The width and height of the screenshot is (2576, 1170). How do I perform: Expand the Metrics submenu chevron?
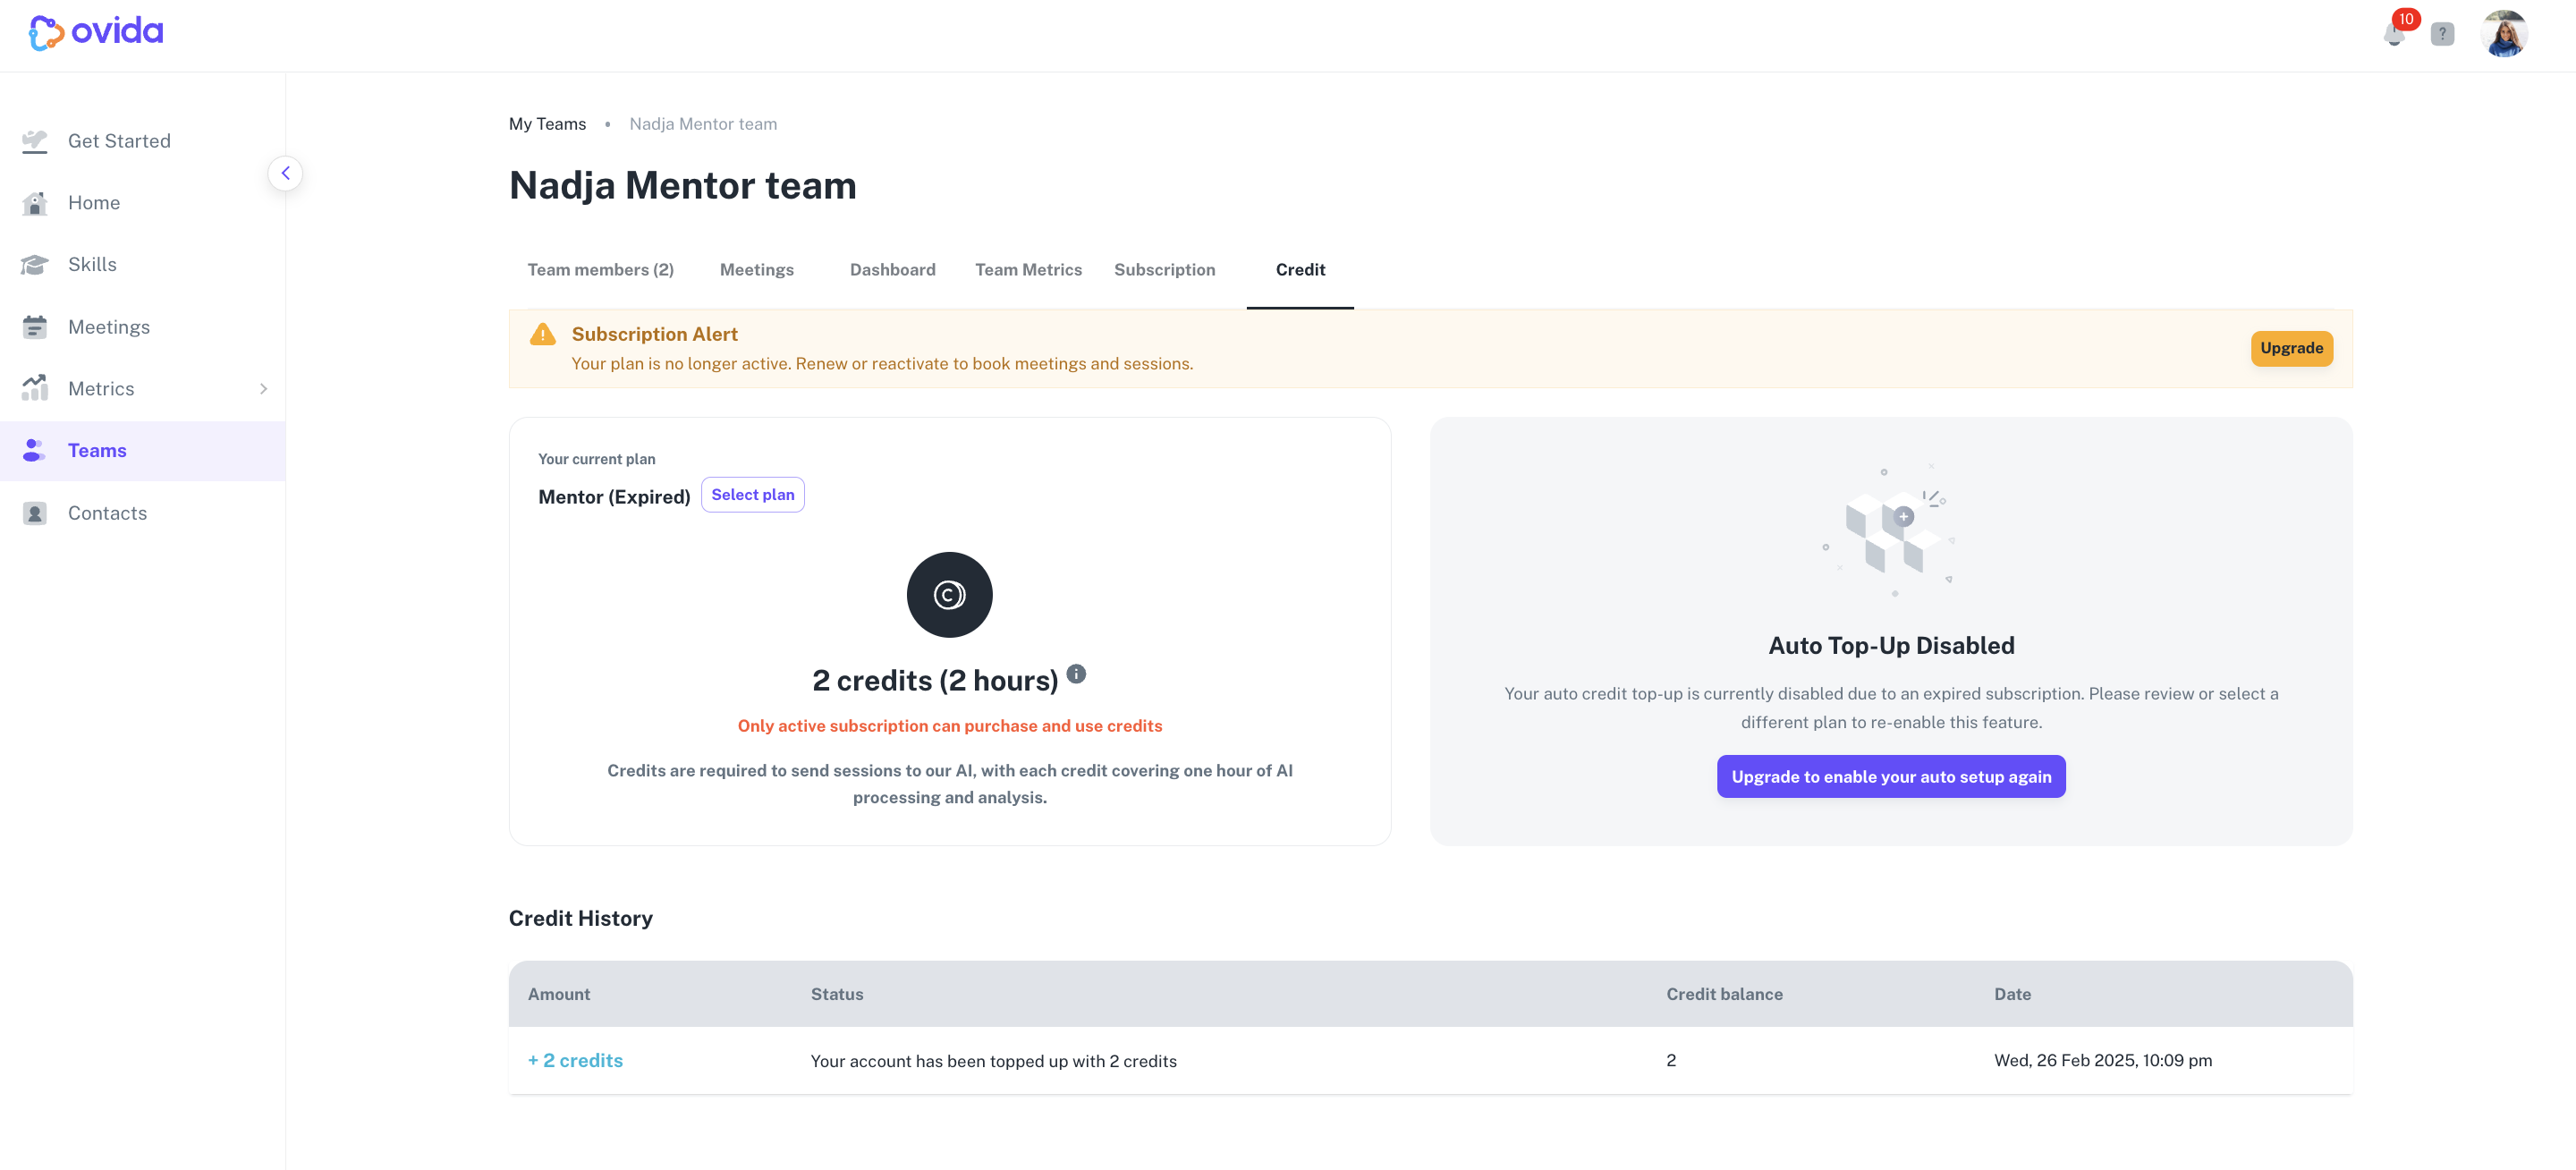263,389
